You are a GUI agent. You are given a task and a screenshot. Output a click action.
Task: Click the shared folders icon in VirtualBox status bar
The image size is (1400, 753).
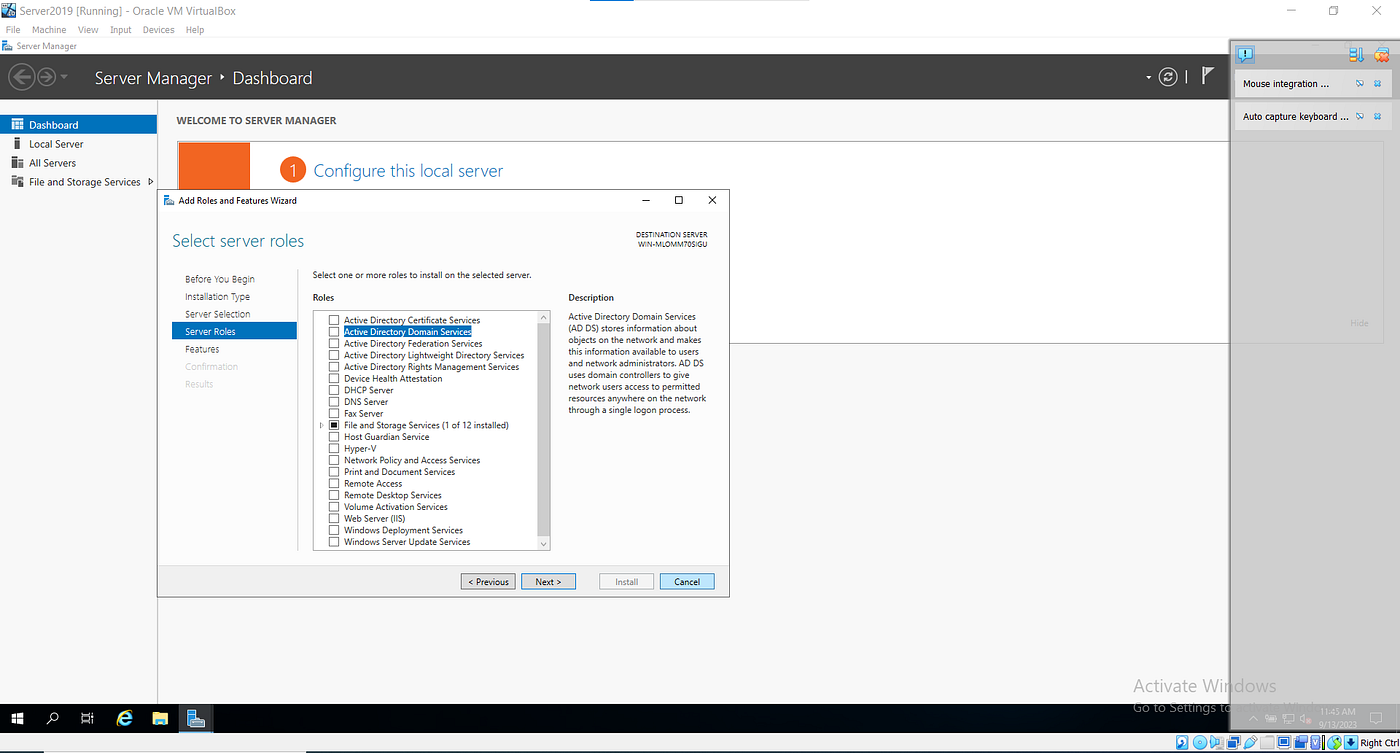point(1267,742)
